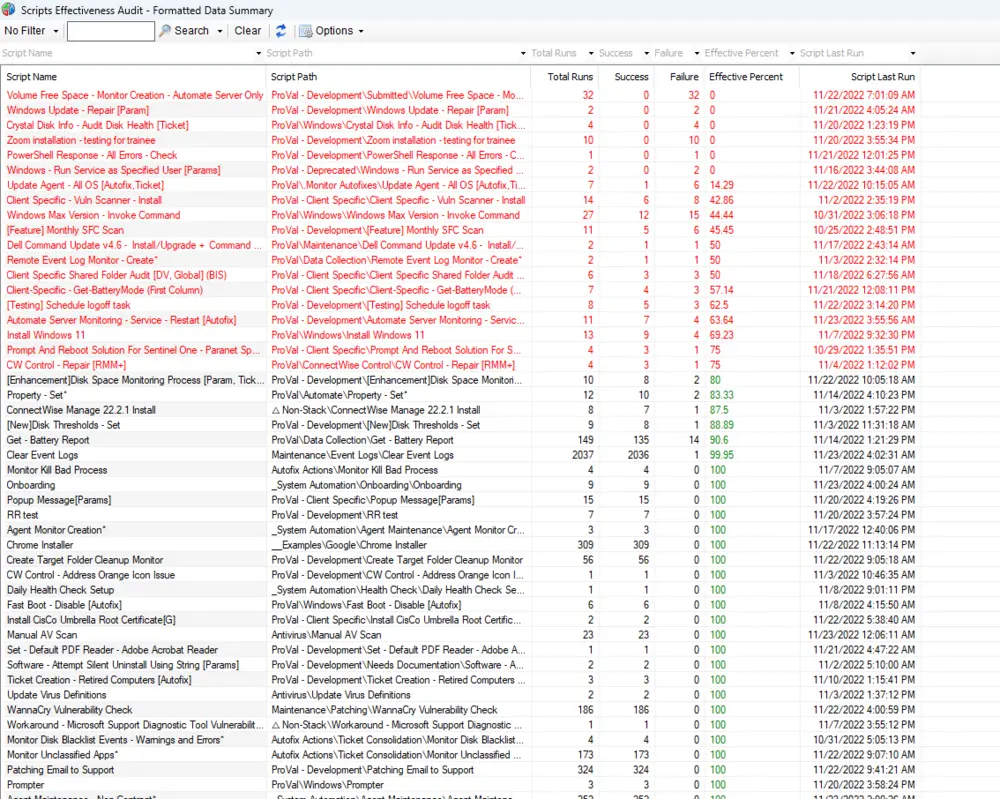
Task: Select 'Crystal Disk Info - Audit Disk Health [Ticket]'
Action: click(98, 125)
